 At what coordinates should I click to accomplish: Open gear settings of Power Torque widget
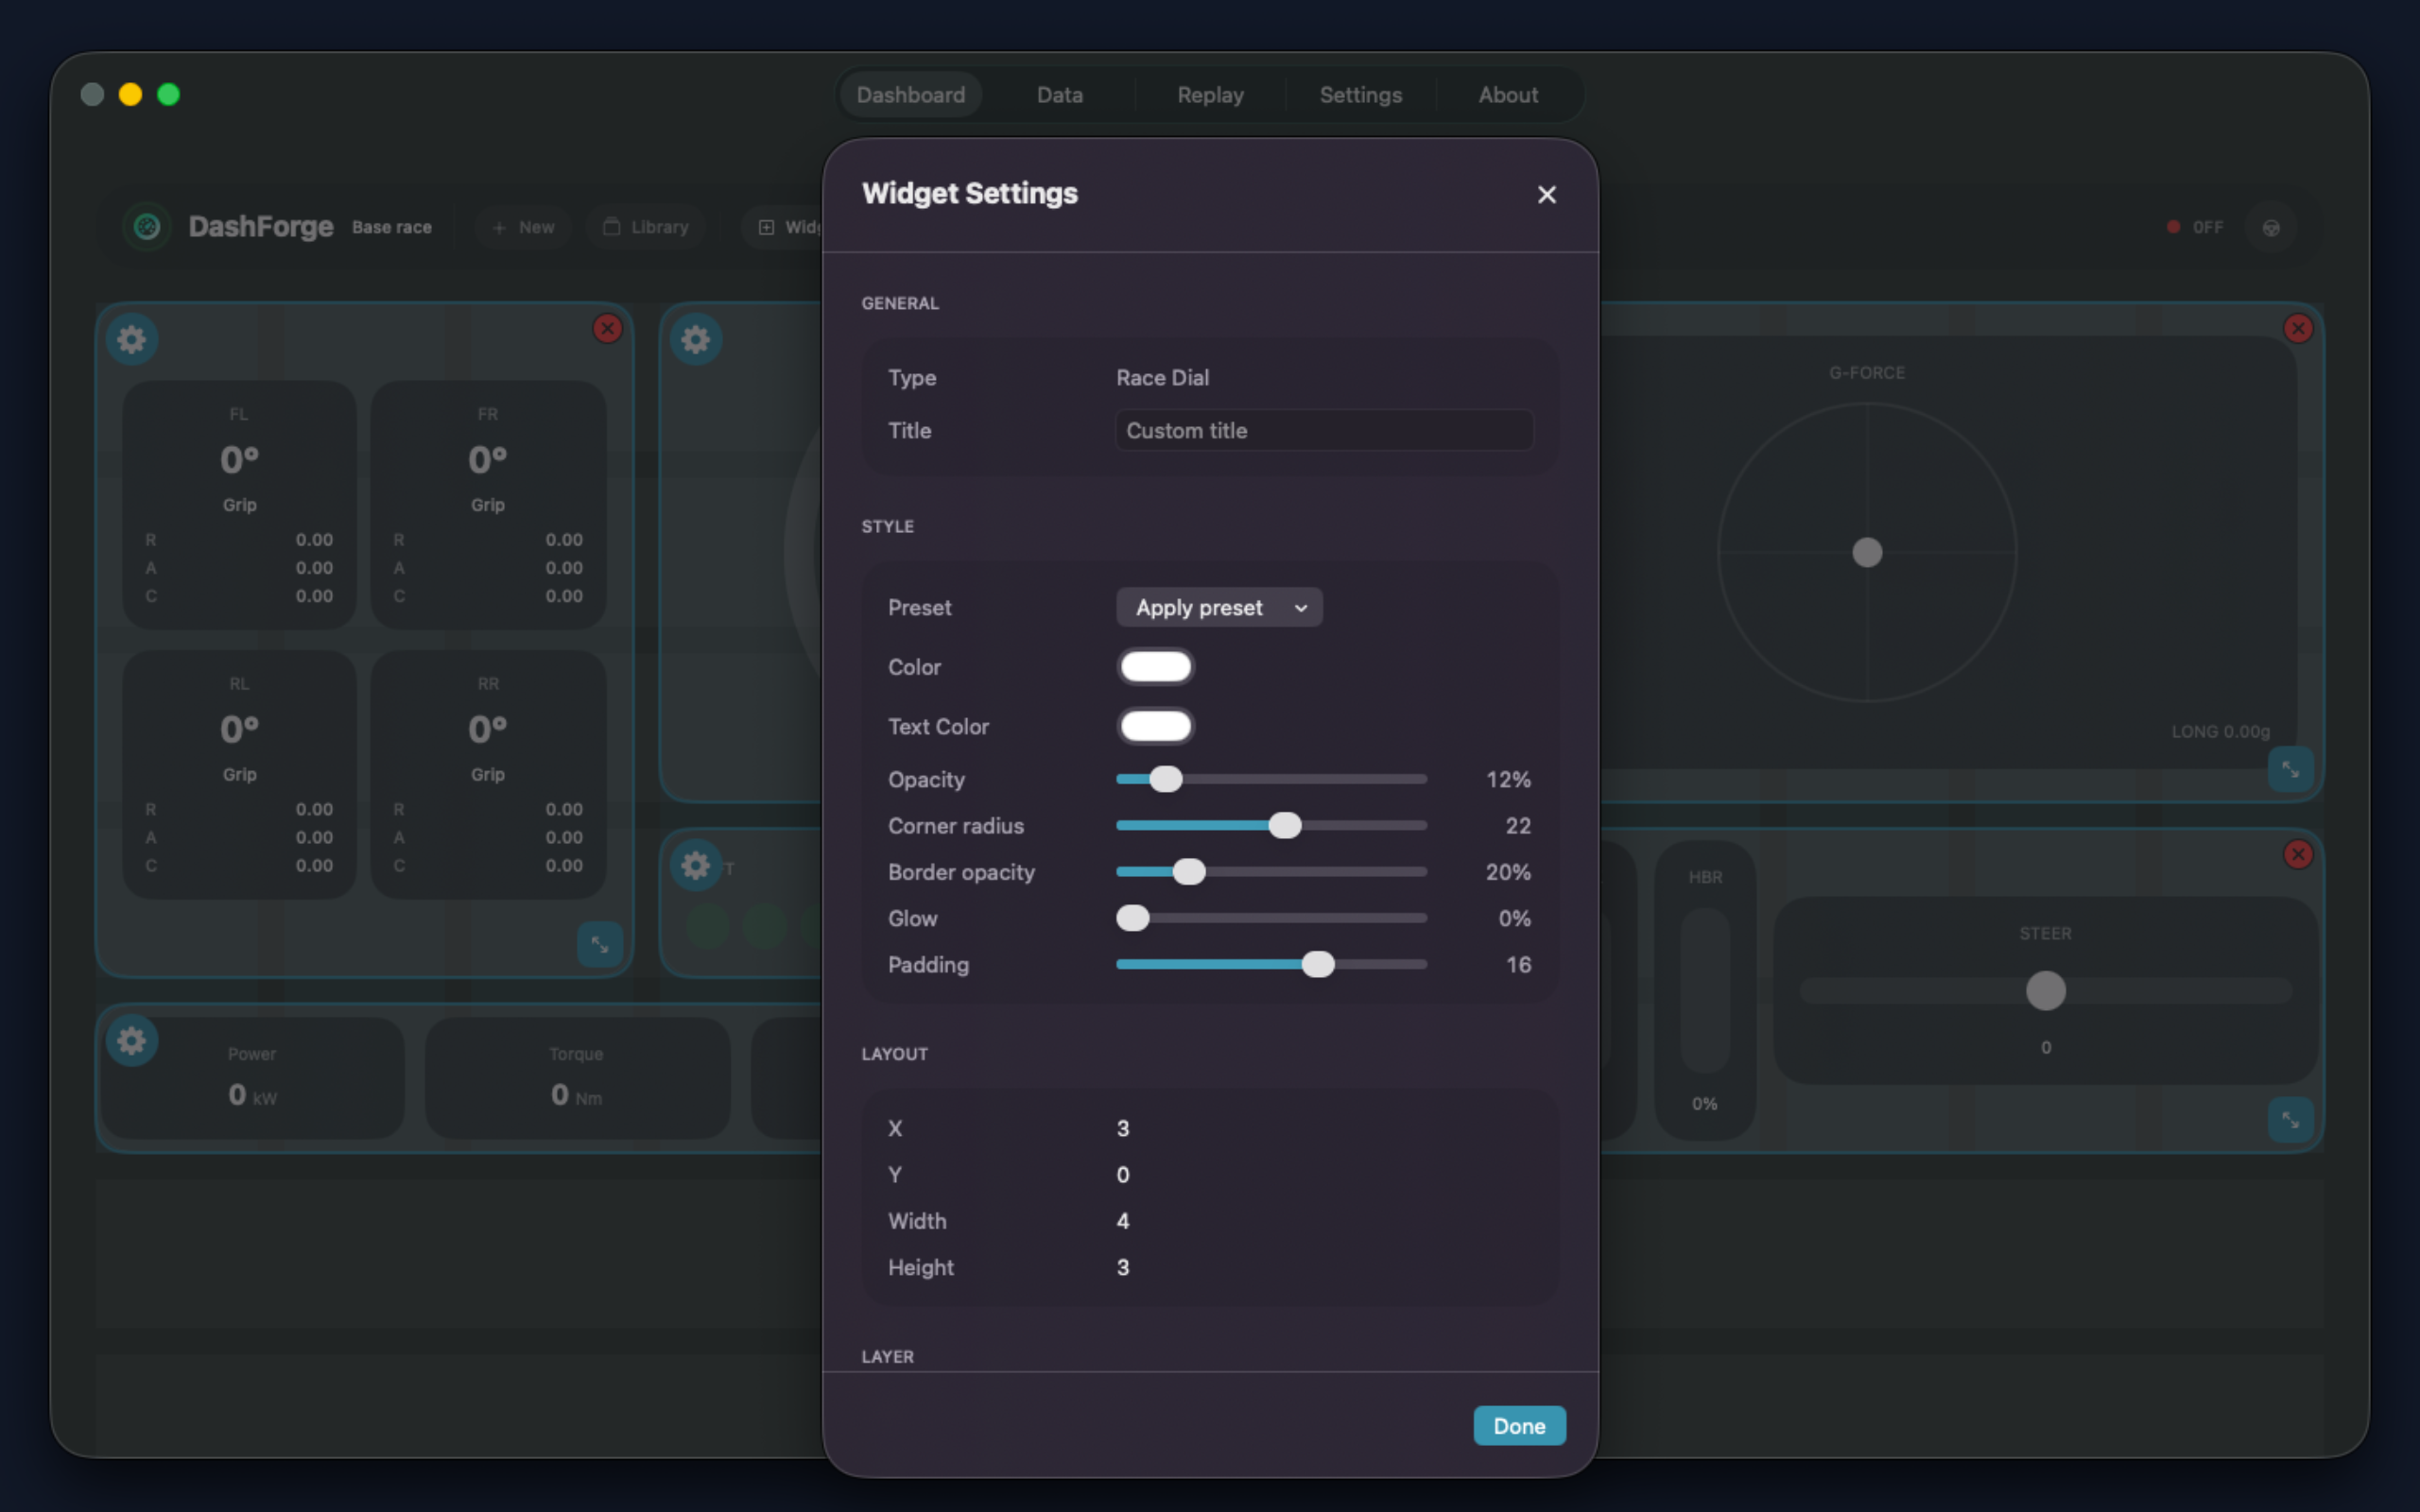pyautogui.click(x=132, y=1041)
